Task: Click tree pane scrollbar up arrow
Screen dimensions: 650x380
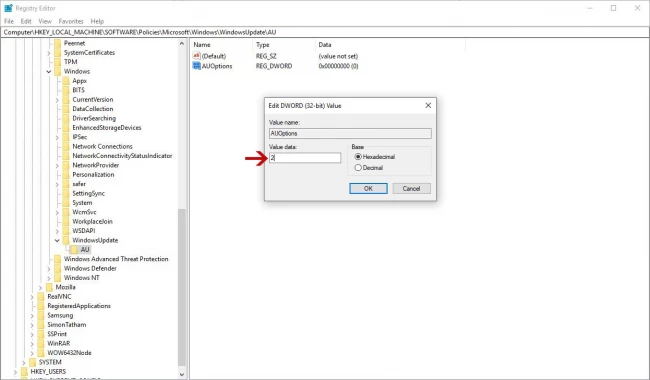Action: point(182,44)
